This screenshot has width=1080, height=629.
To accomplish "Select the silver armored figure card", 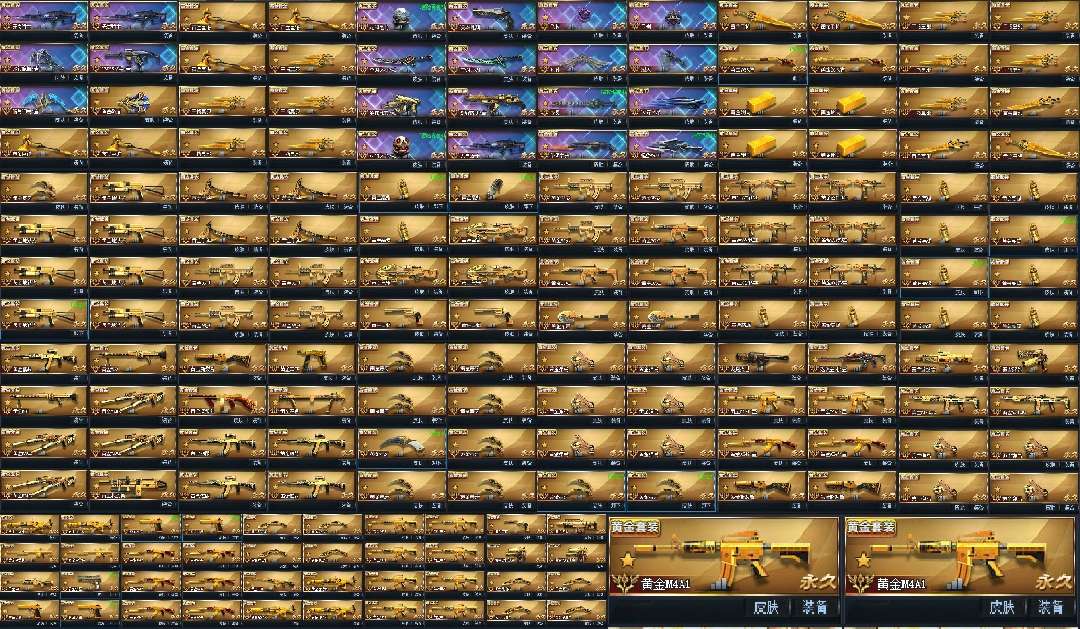I will [44, 61].
